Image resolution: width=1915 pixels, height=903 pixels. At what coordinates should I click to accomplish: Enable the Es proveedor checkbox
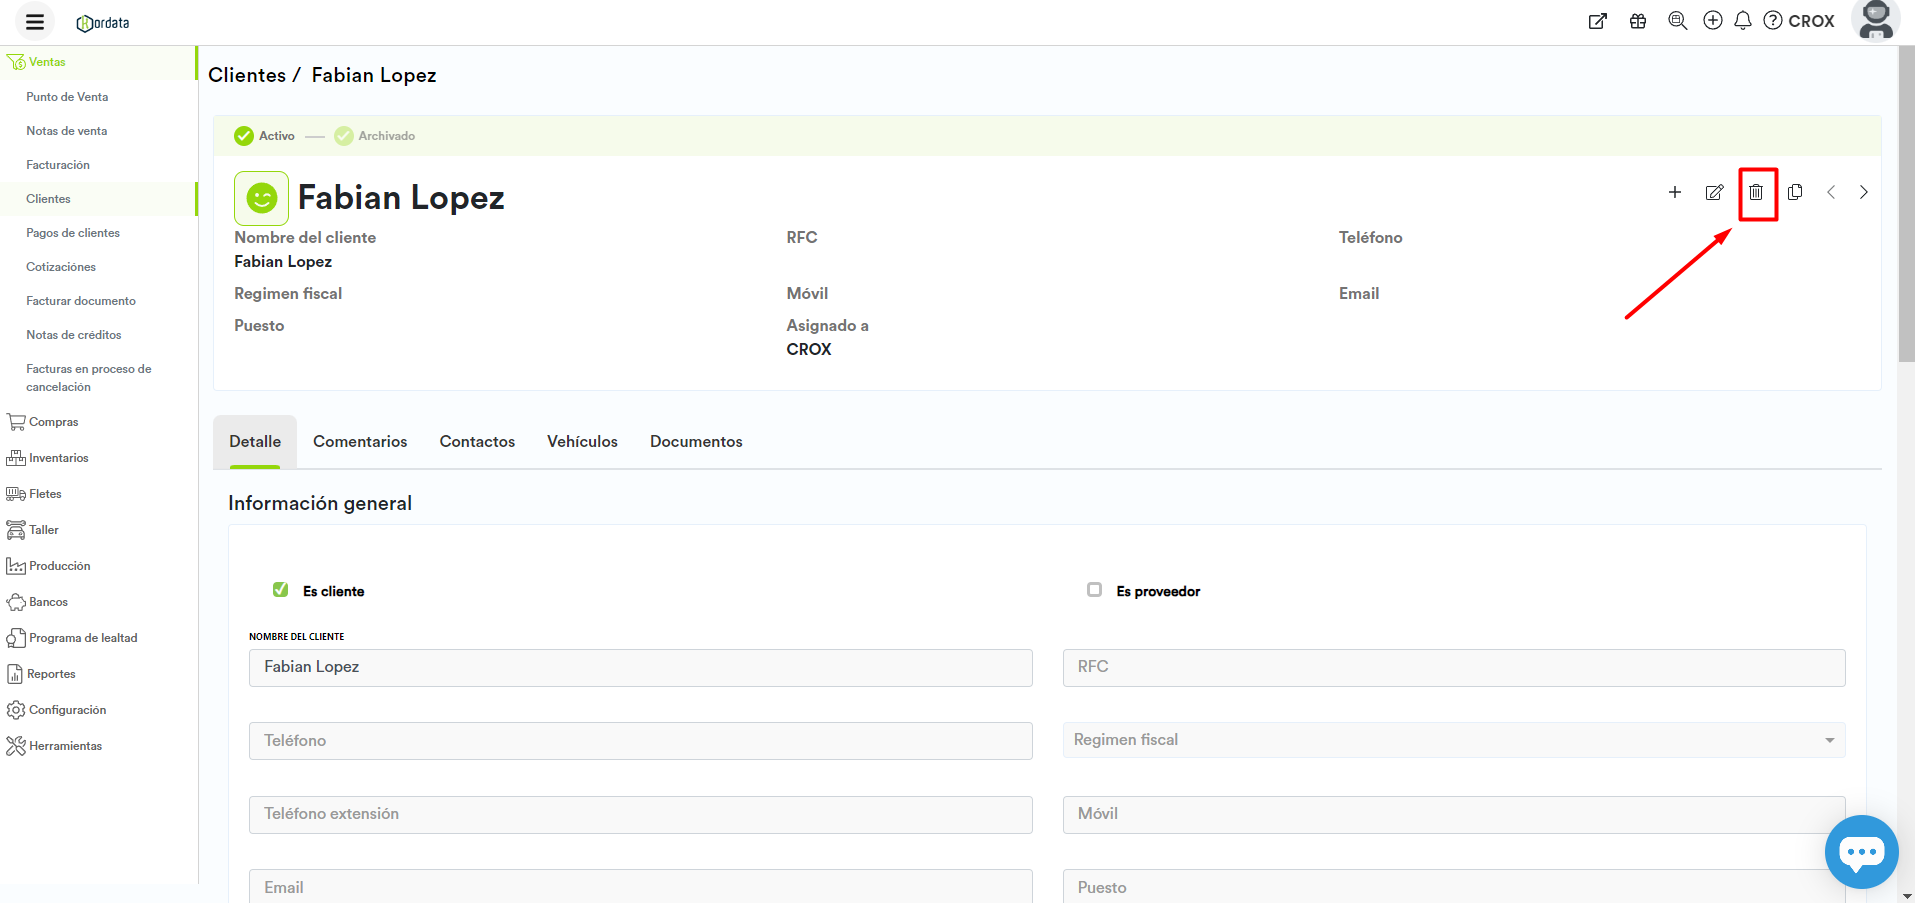click(x=1094, y=590)
